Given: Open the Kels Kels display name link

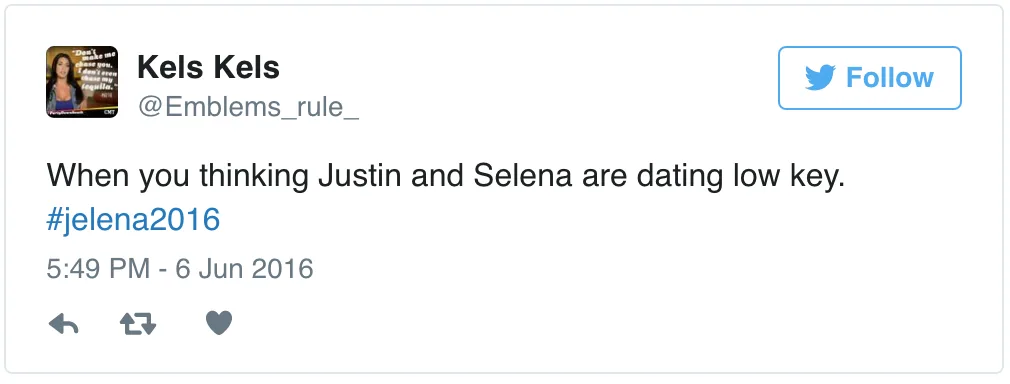Looking at the screenshot, I should click(209, 67).
